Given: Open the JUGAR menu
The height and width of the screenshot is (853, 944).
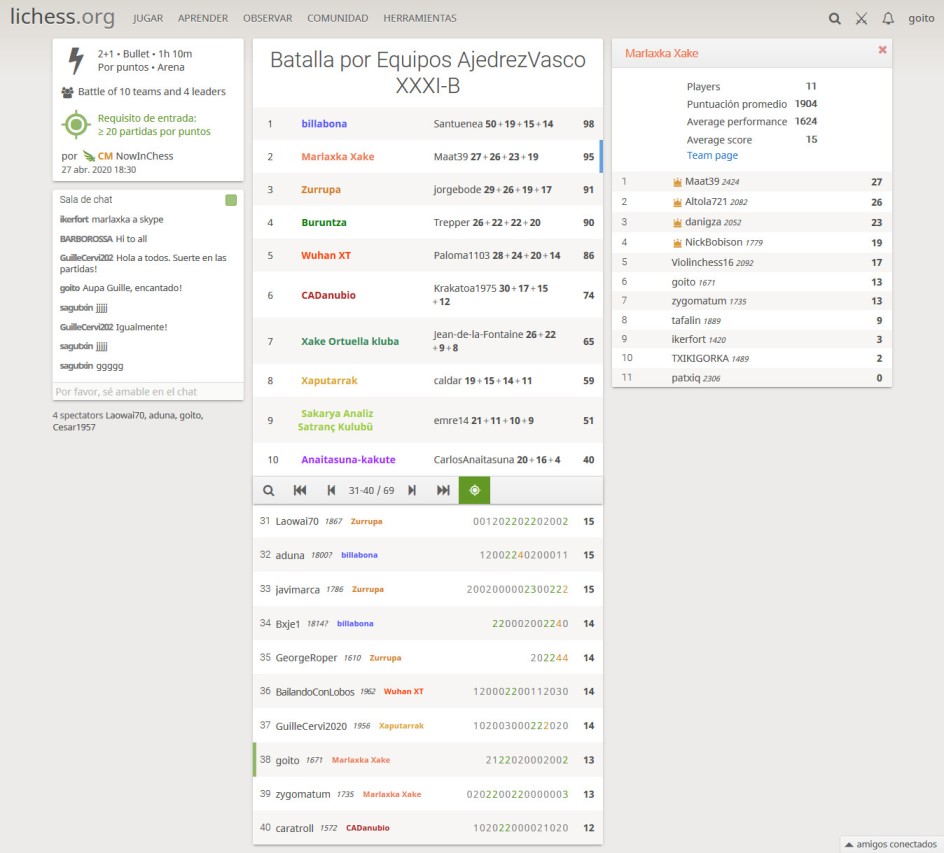Looking at the screenshot, I should (x=148, y=18).
